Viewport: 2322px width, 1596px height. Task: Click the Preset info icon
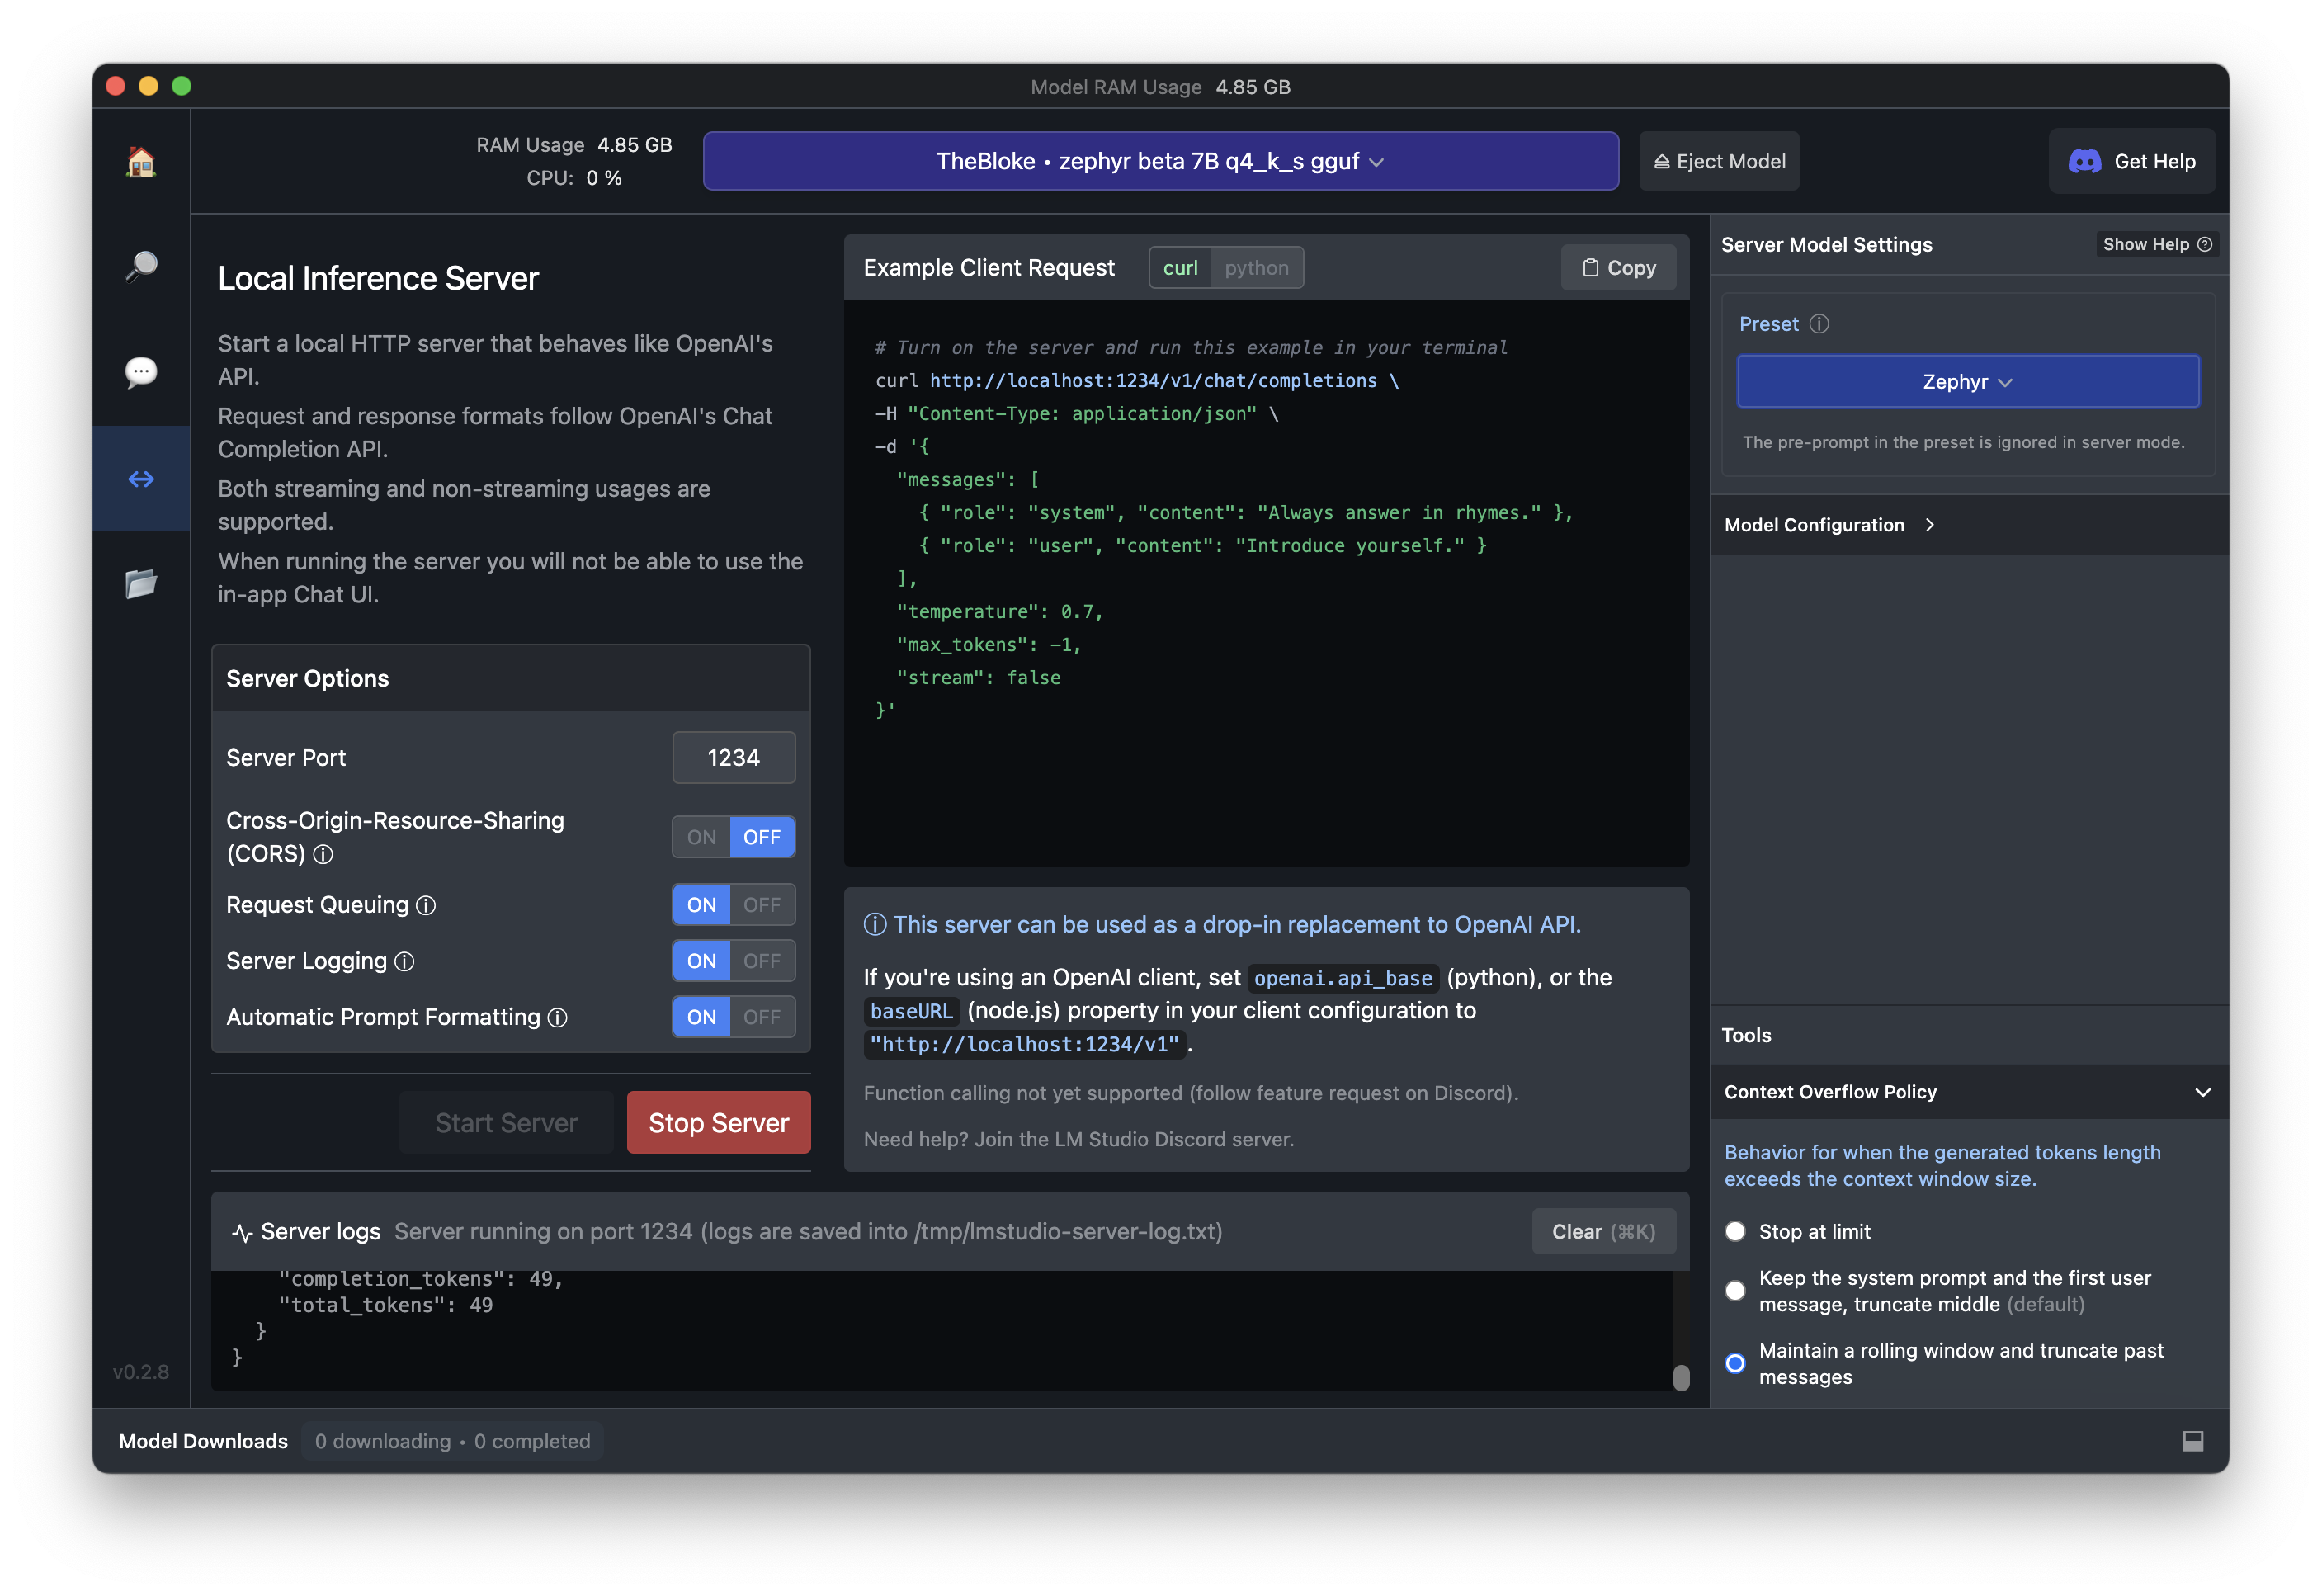pyautogui.click(x=1819, y=324)
